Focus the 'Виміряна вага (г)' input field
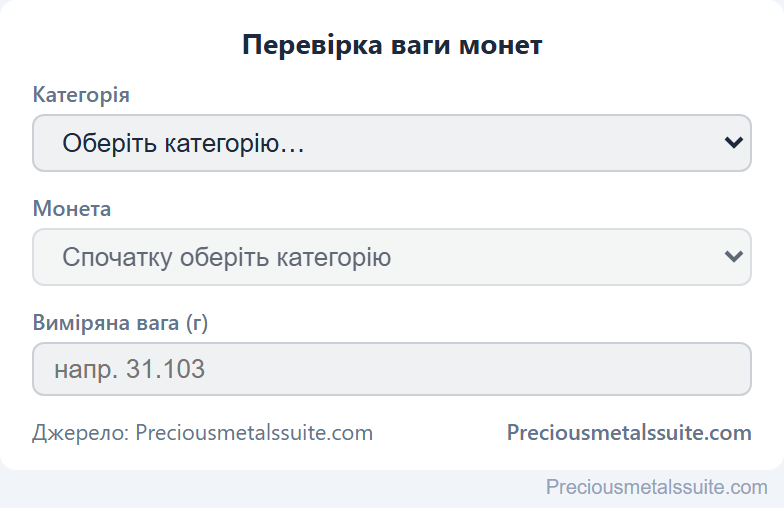 pyautogui.click(x=392, y=369)
